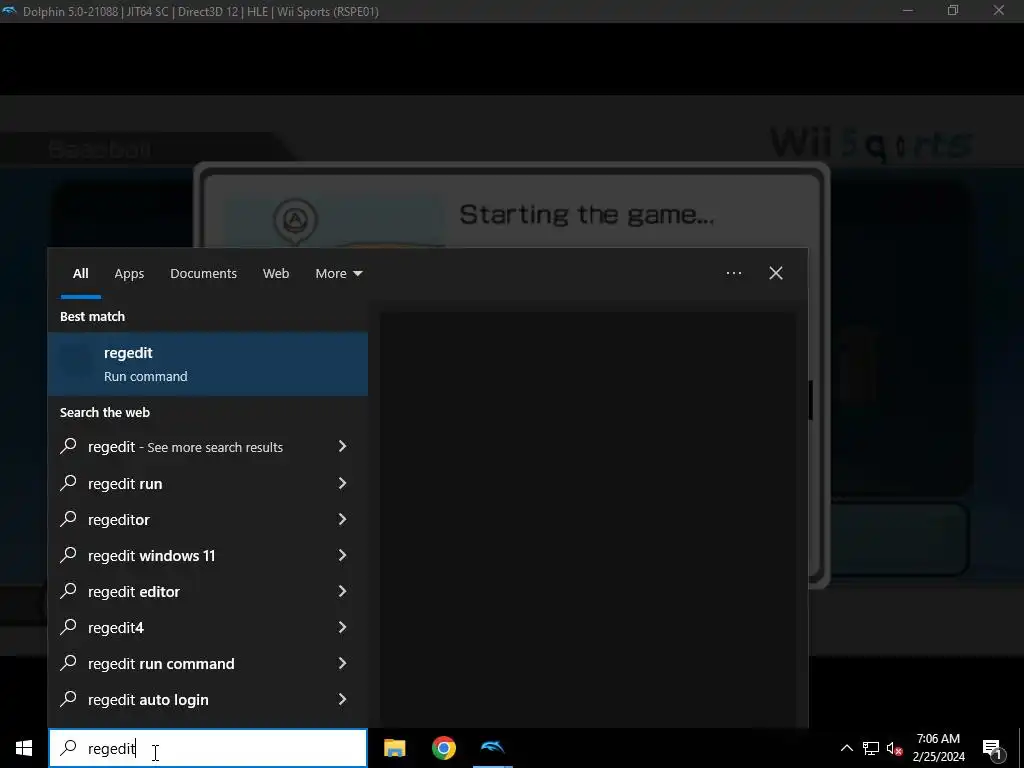Image resolution: width=1024 pixels, height=768 pixels.
Task: Click the Dolphin window title bar icon
Action: pyautogui.click(x=9, y=11)
